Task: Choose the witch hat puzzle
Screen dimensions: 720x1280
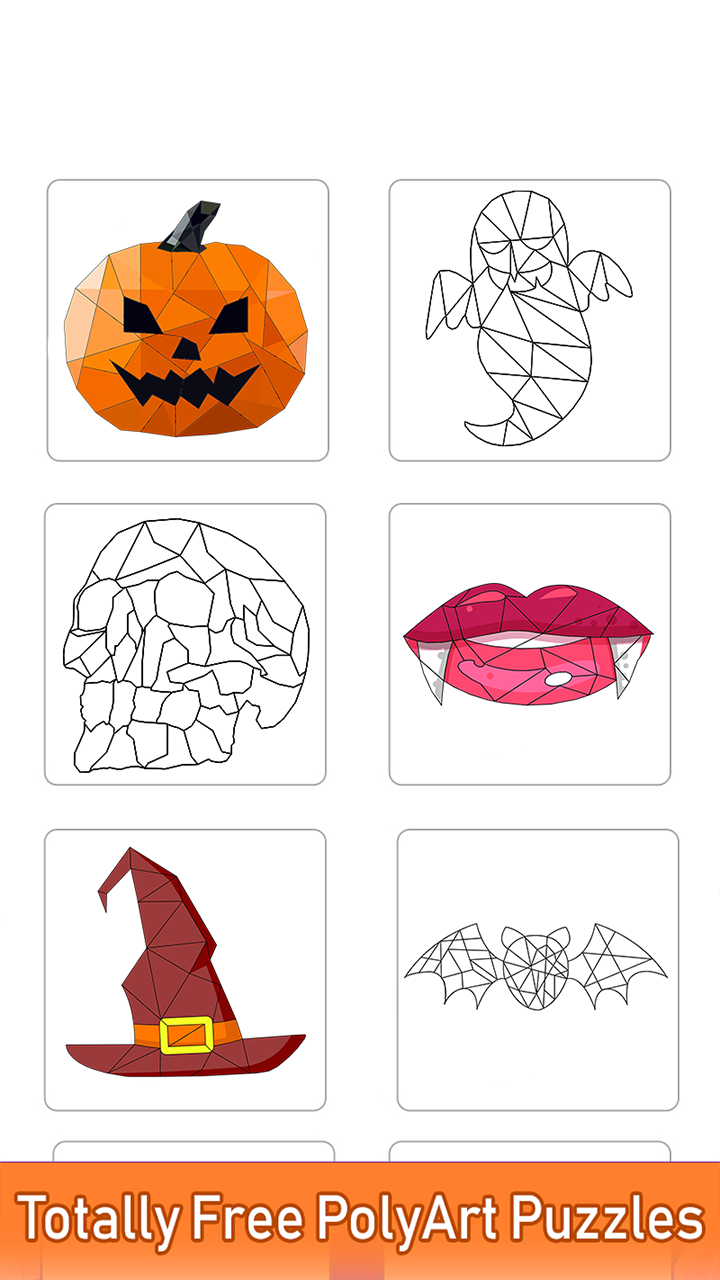Action: [x=185, y=970]
